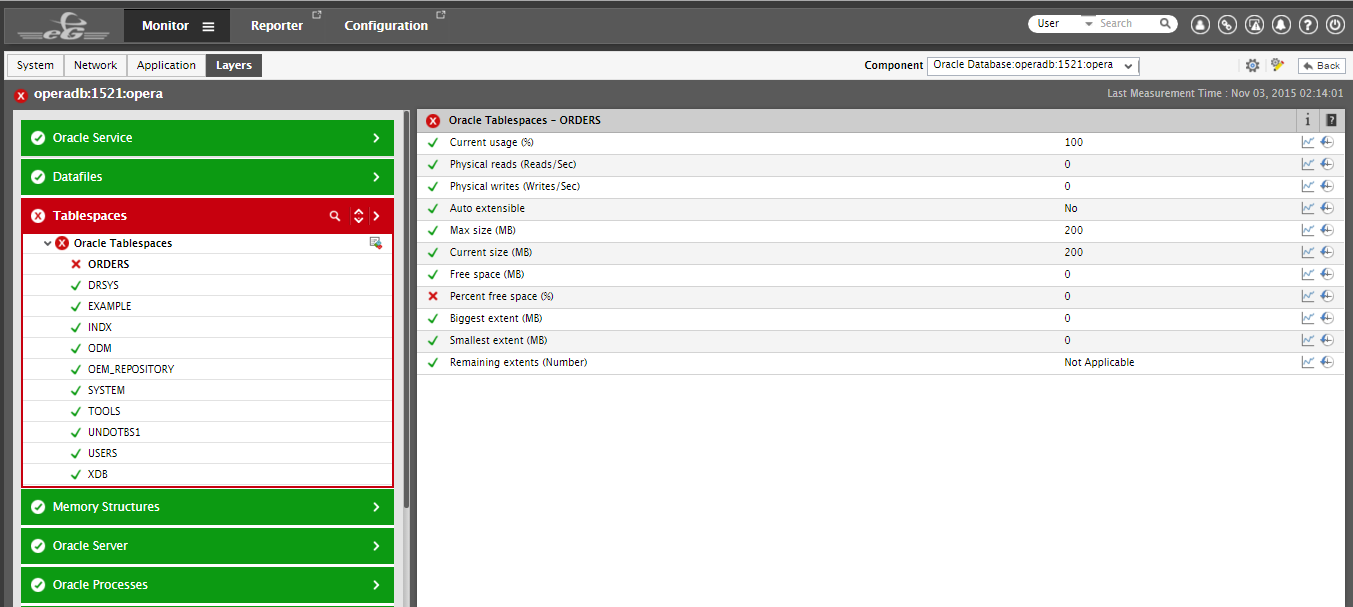Open the help book icon for ORDERS panel

coord(1331,120)
